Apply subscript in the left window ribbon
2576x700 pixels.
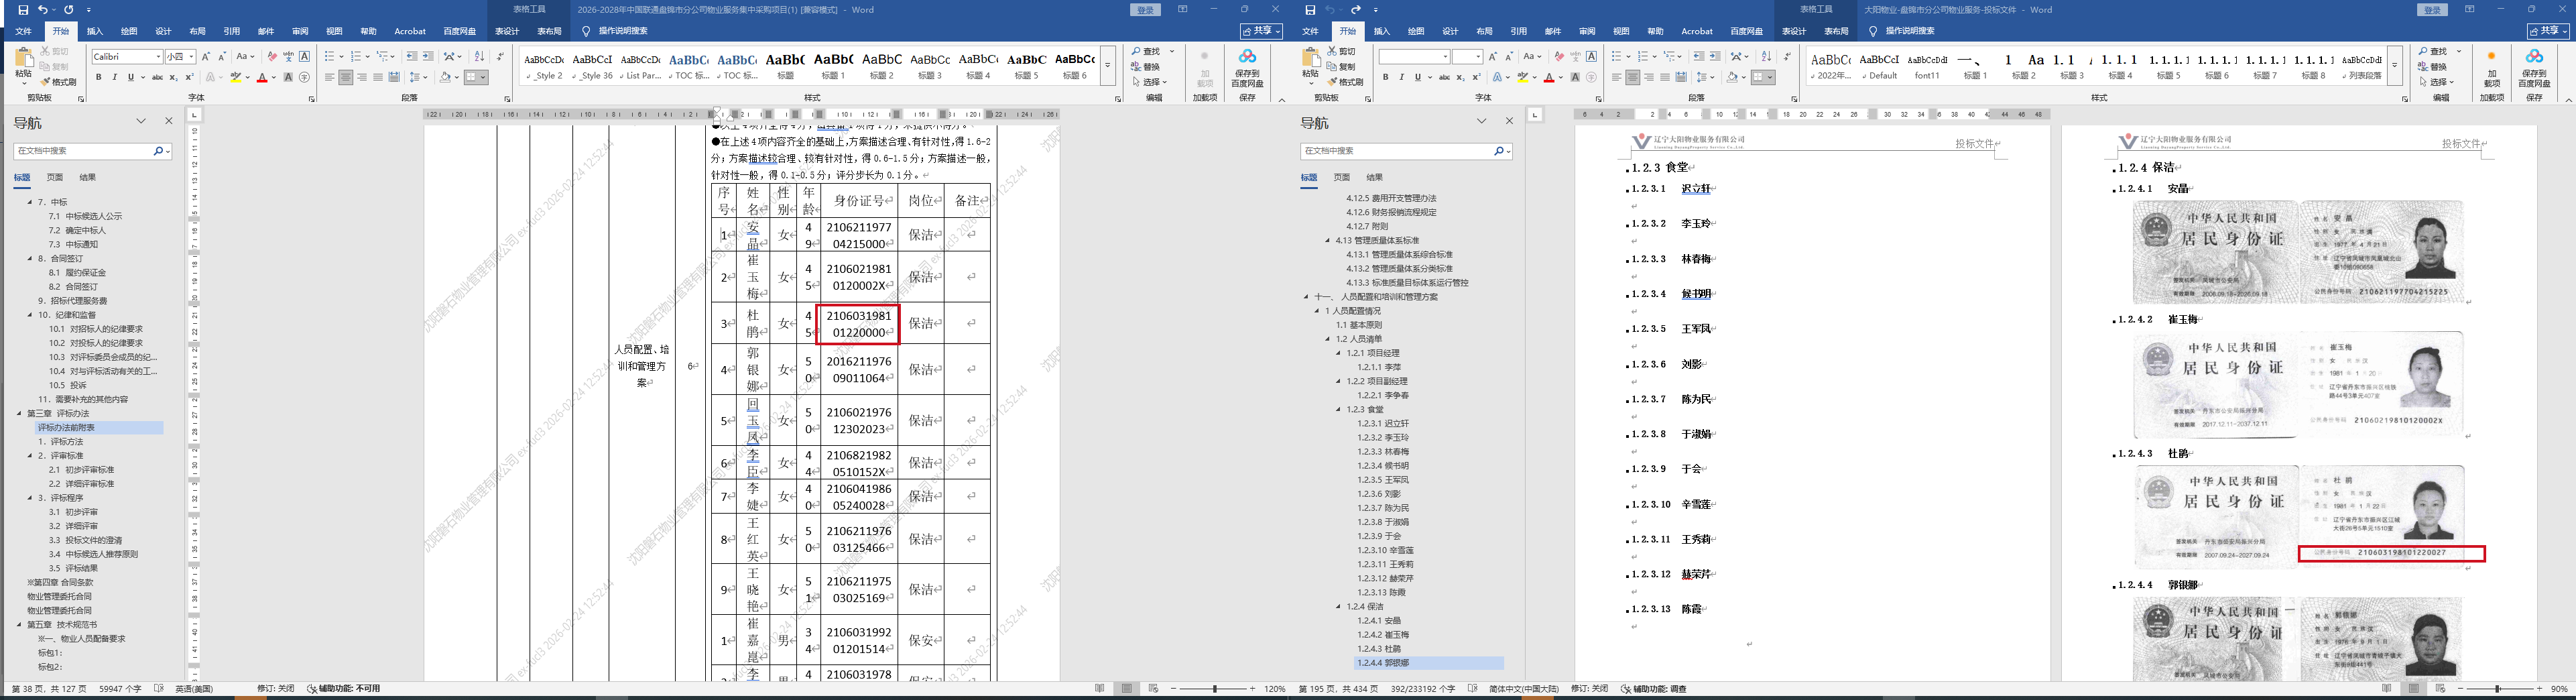tap(174, 77)
